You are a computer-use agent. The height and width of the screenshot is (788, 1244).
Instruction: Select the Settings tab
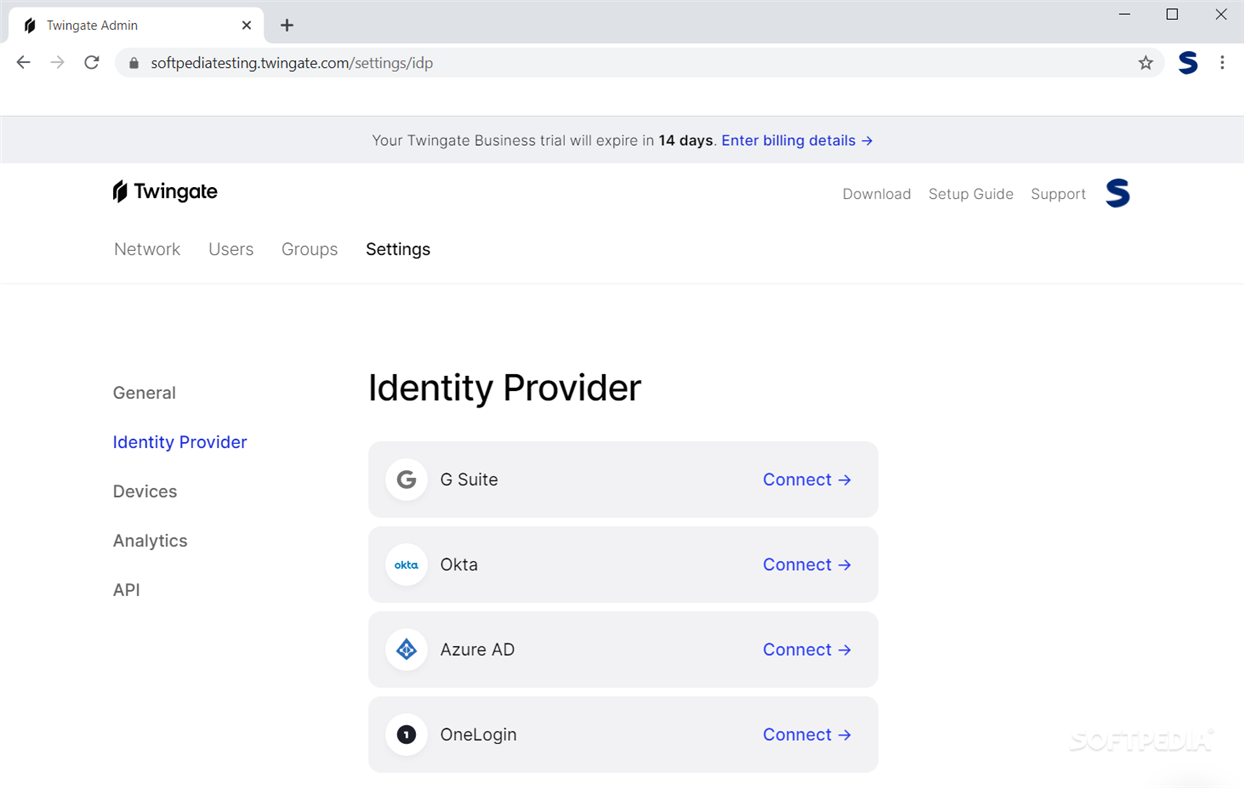point(398,249)
